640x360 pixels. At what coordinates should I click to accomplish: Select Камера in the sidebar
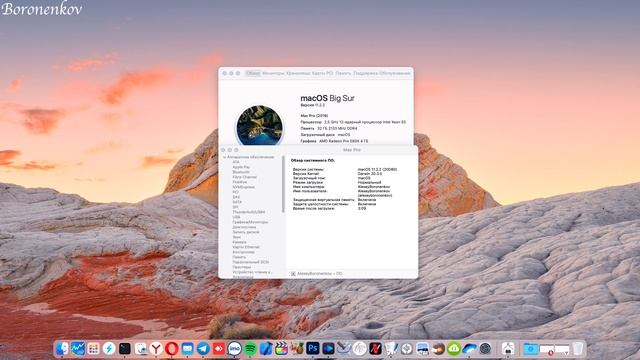(239, 242)
